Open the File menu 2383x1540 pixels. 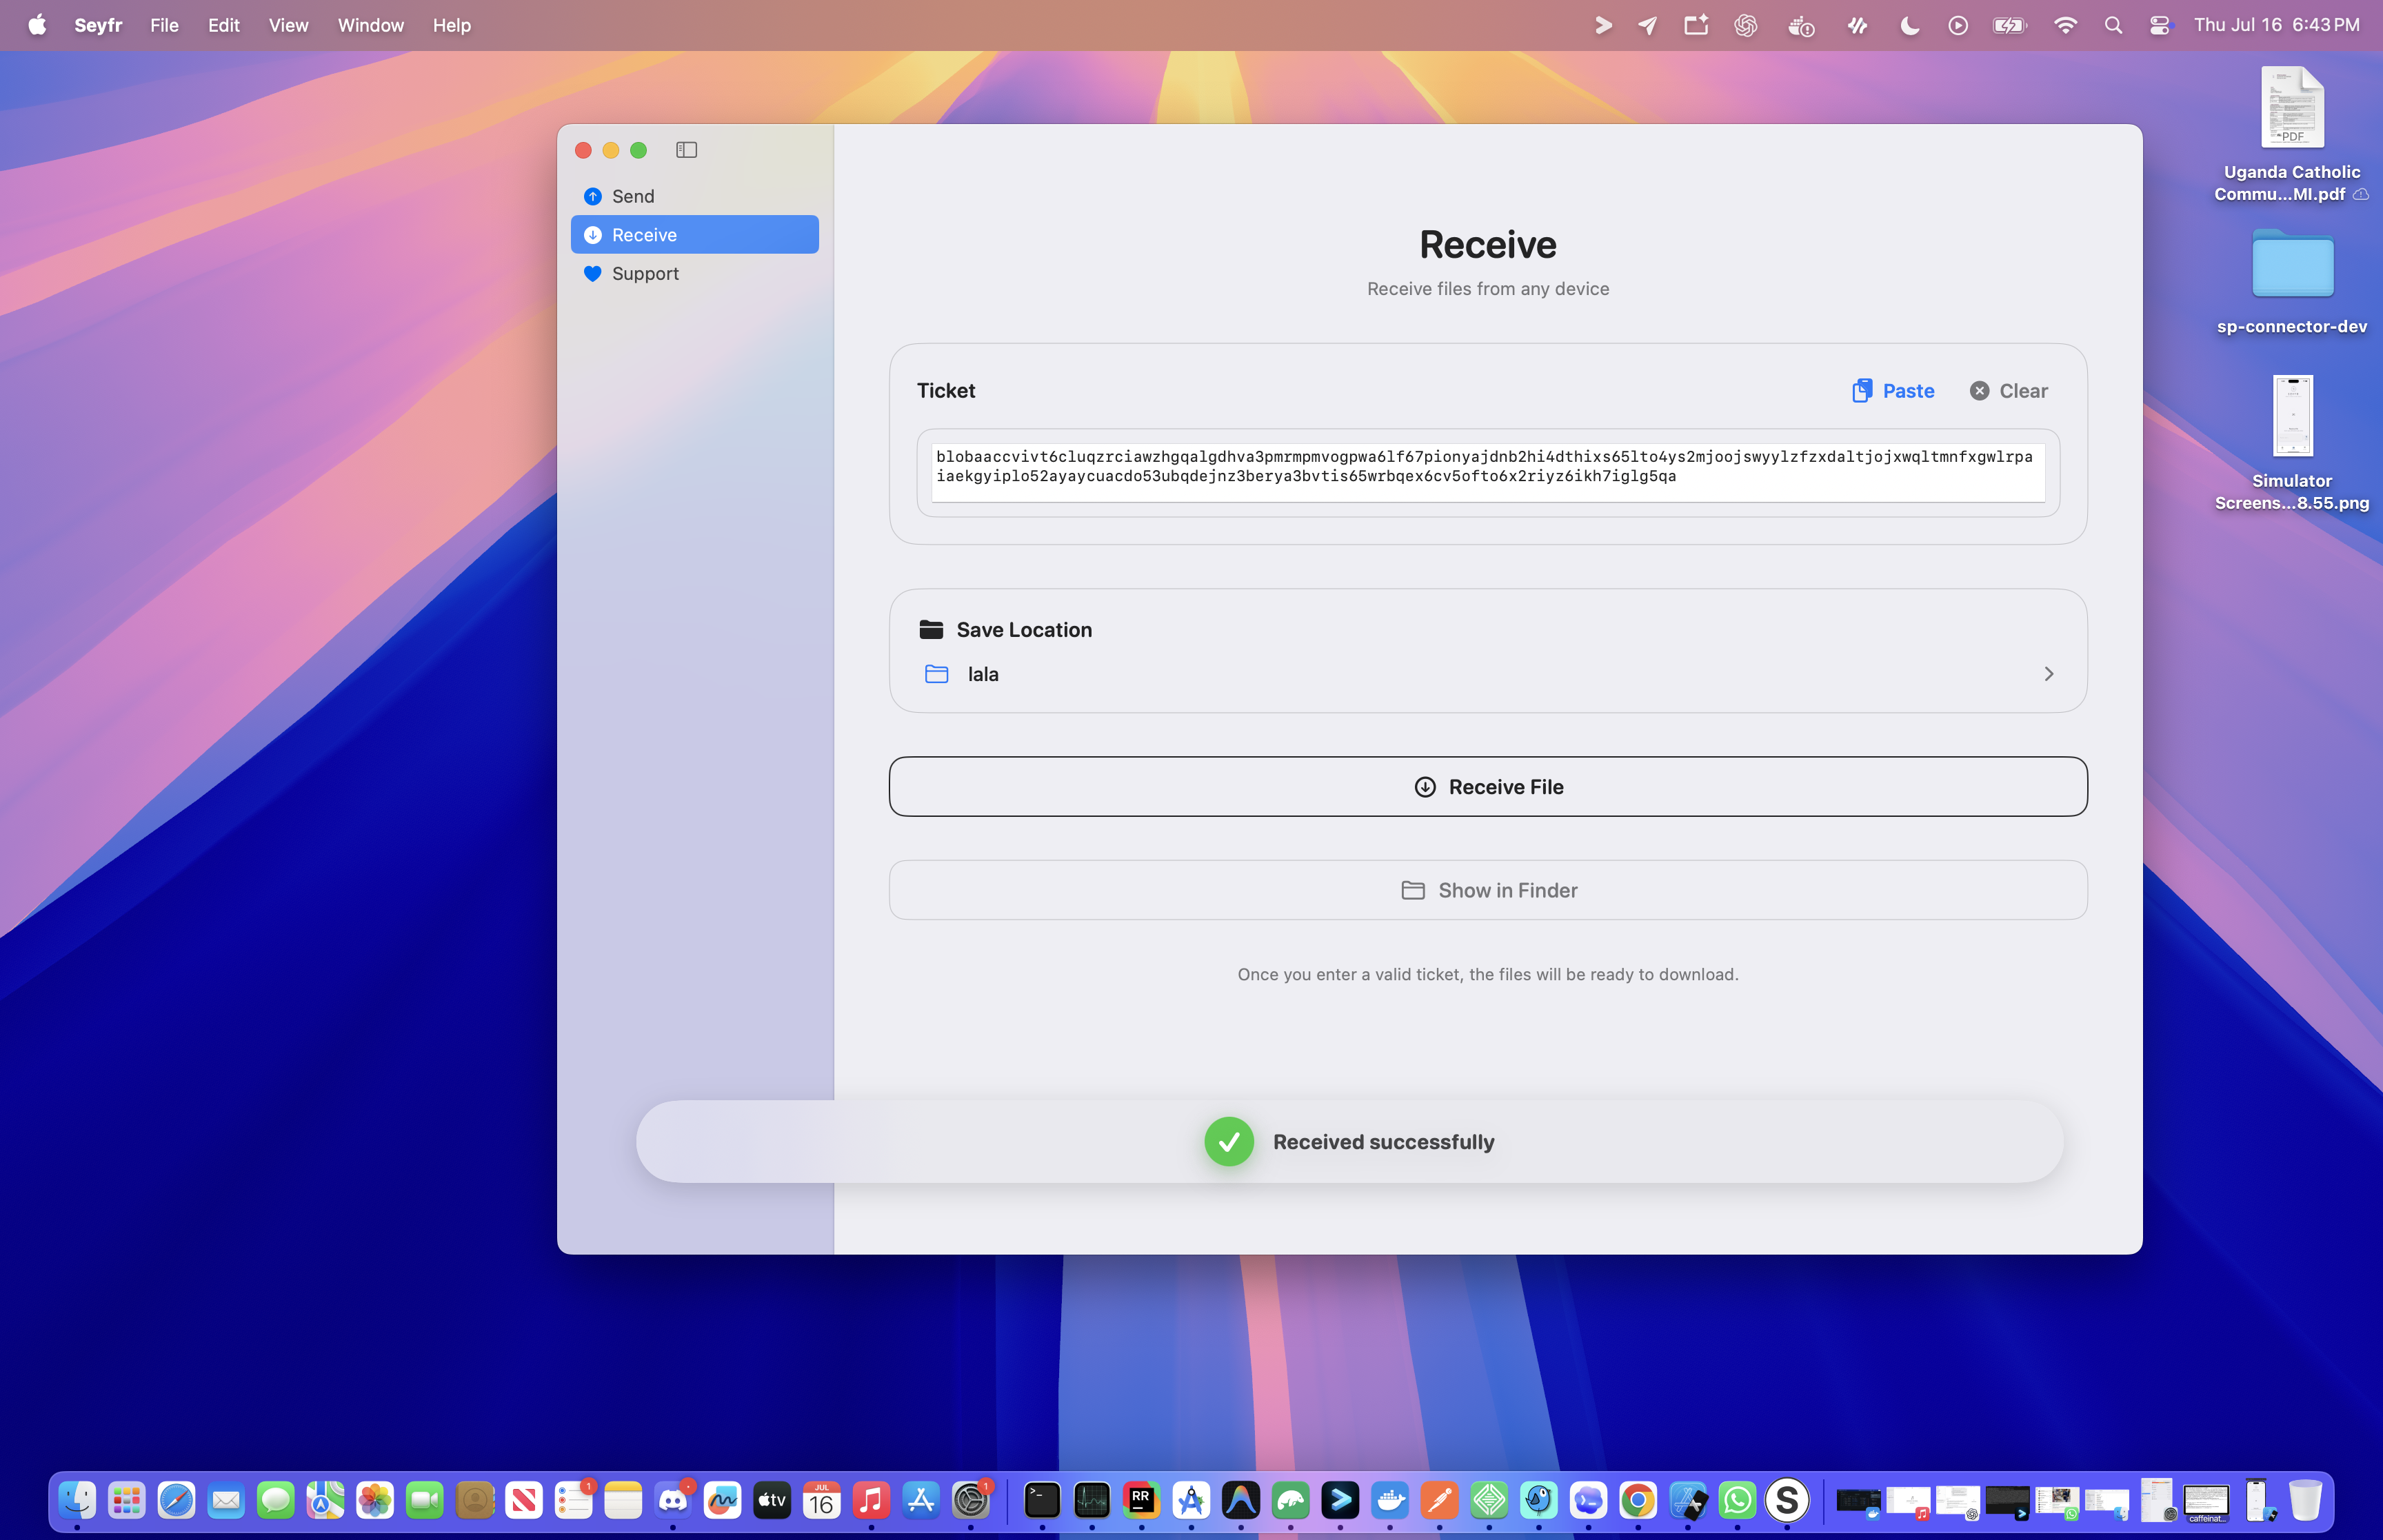coord(164,25)
